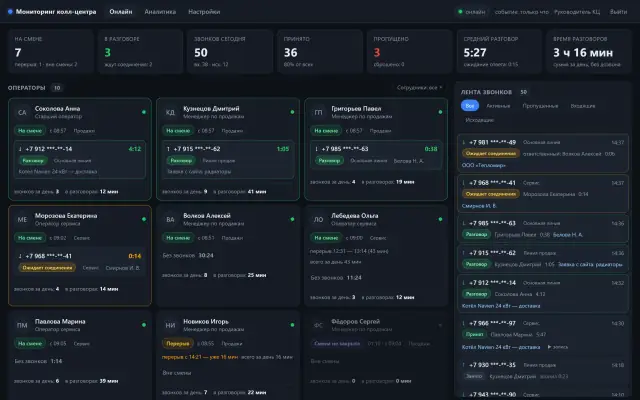
Task: Click the Выйти logout link
Action: [618, 12]
